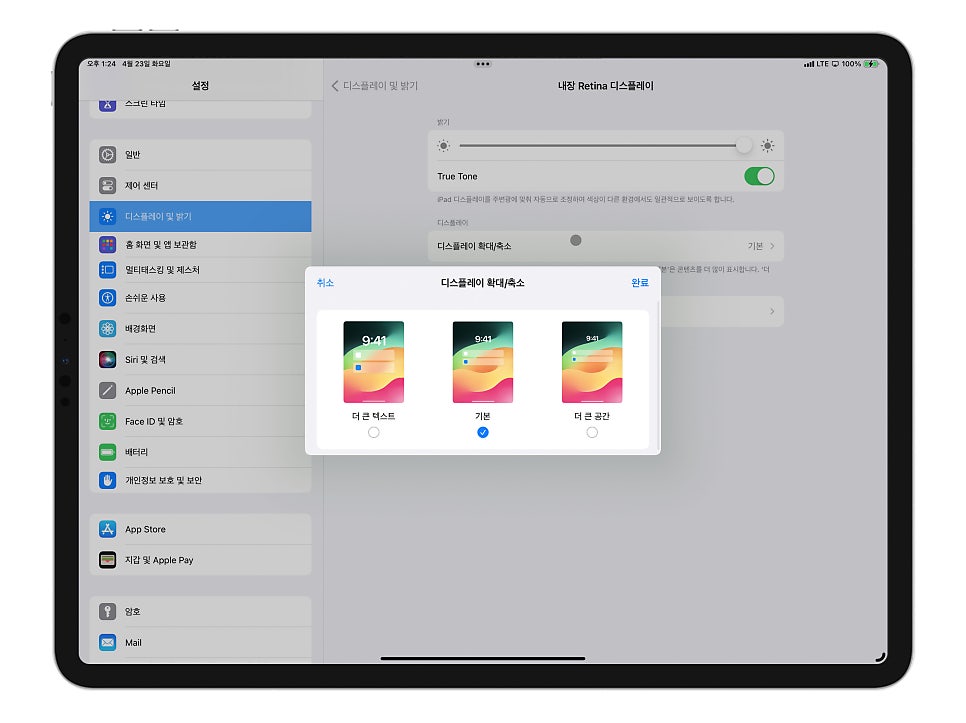Go back to 디스플레이 및 밝기

(x=375, y=86)
